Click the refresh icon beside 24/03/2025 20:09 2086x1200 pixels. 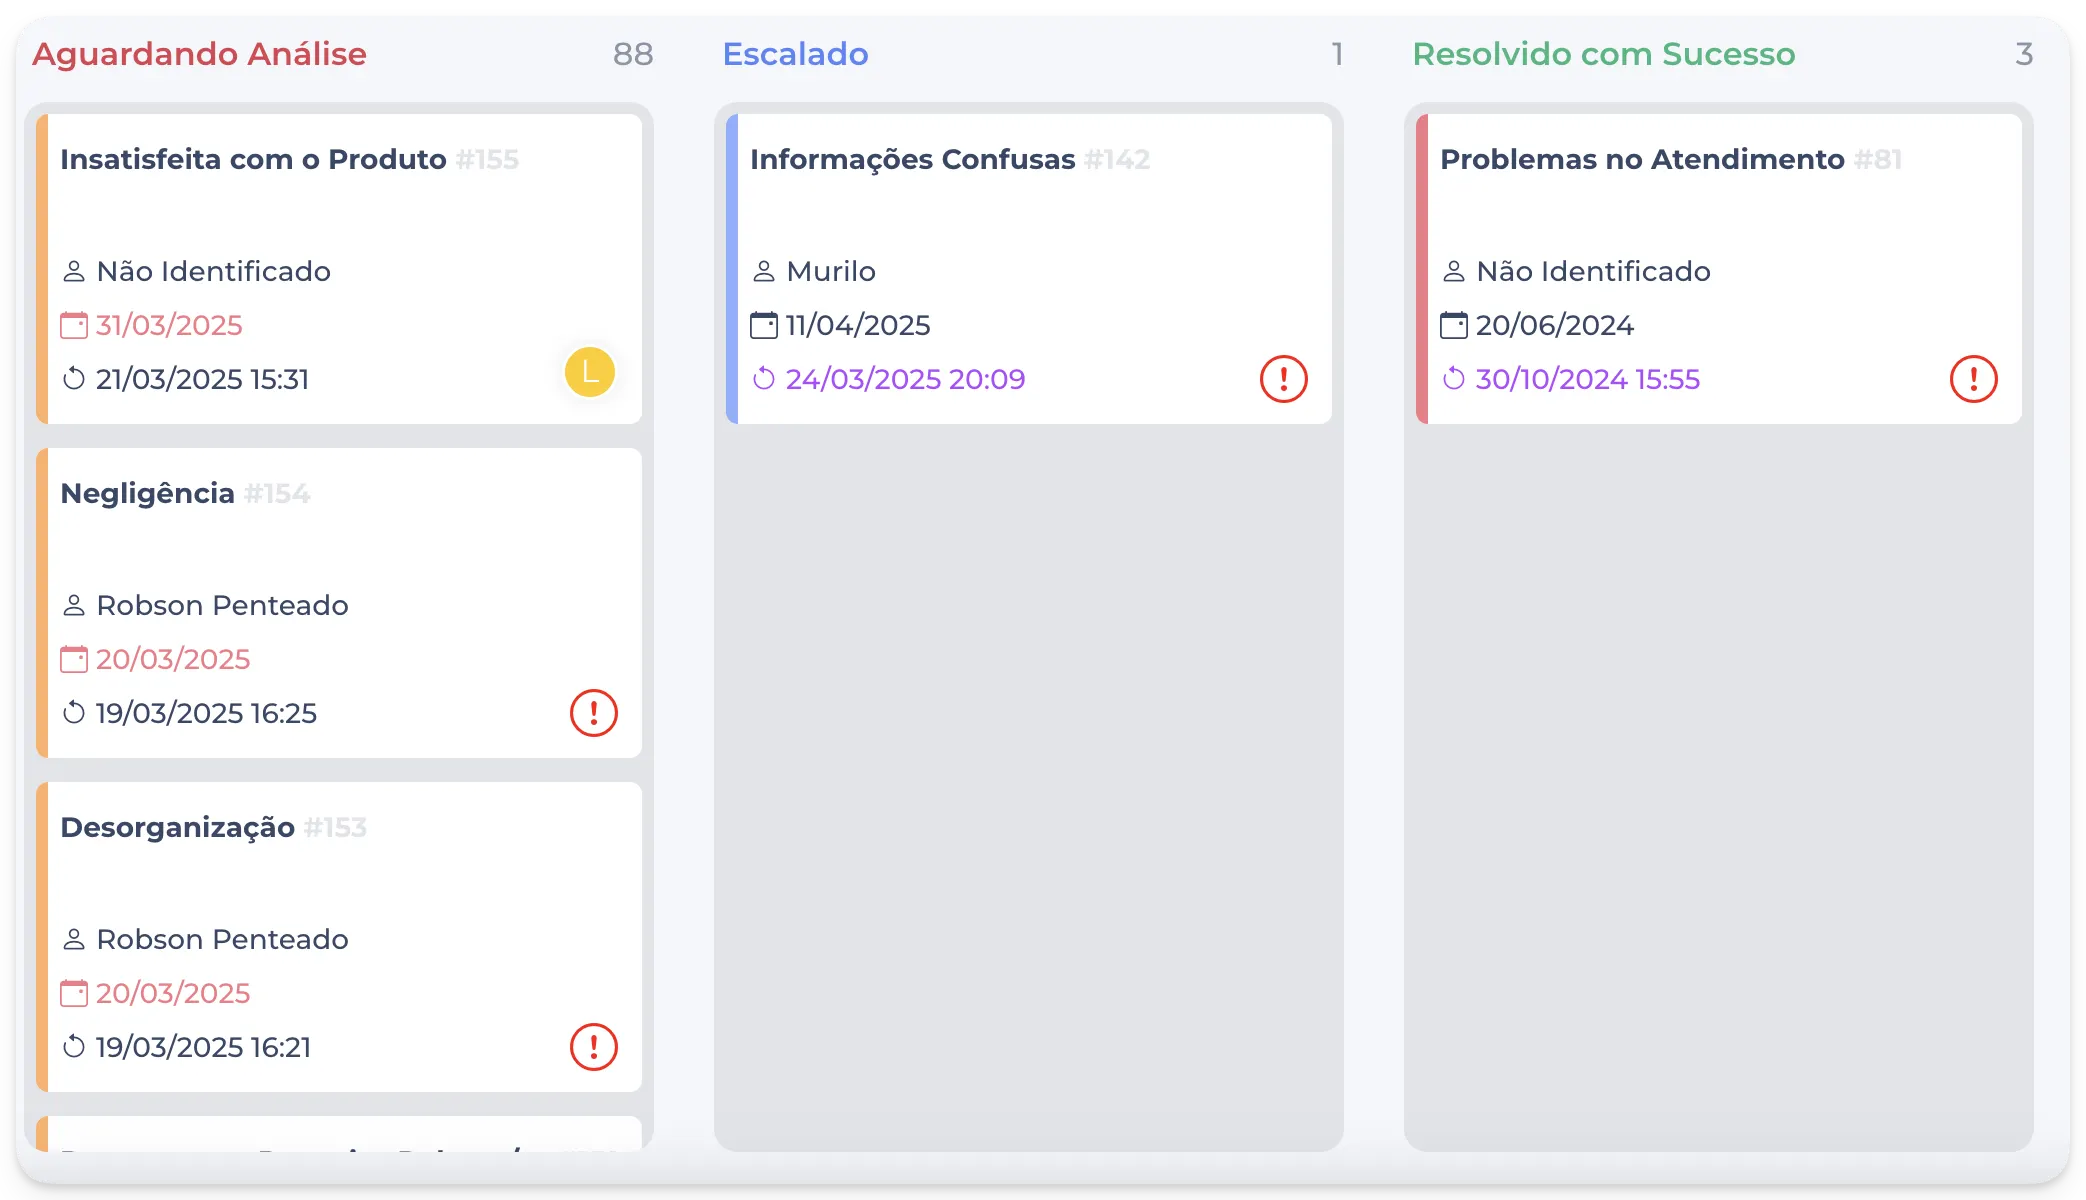(x=764, y=379)
